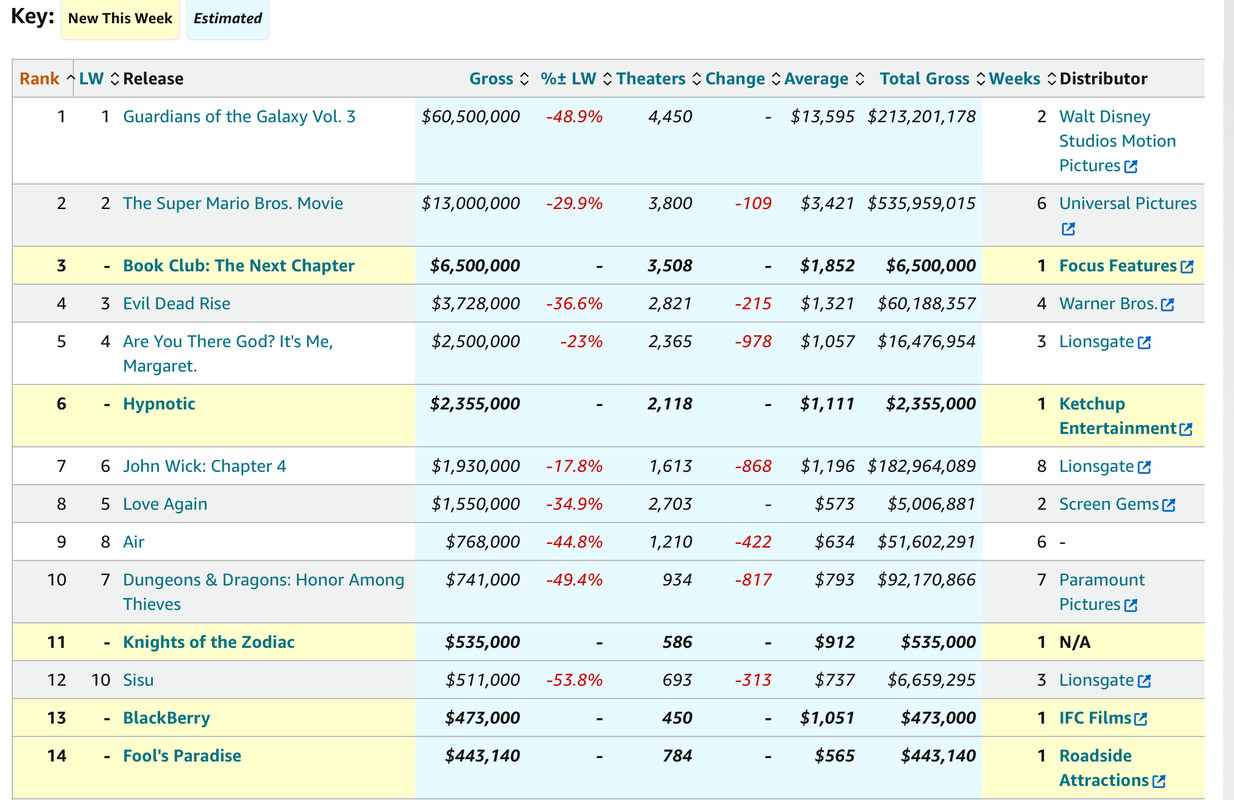Open Evil Dead Rise release page
1234x800 pixels.
tap(176, 304)
